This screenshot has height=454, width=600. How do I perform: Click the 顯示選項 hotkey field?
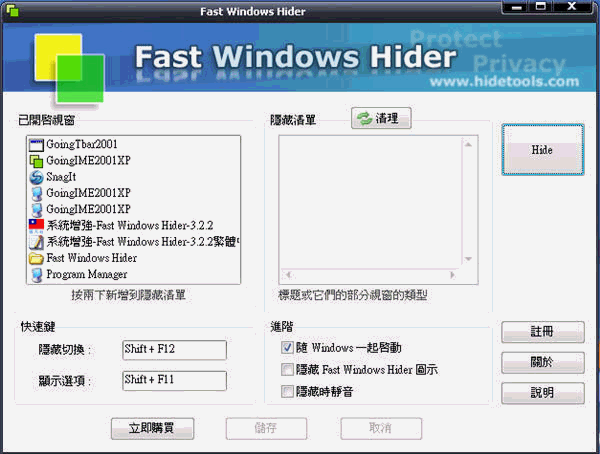point(173,380)
